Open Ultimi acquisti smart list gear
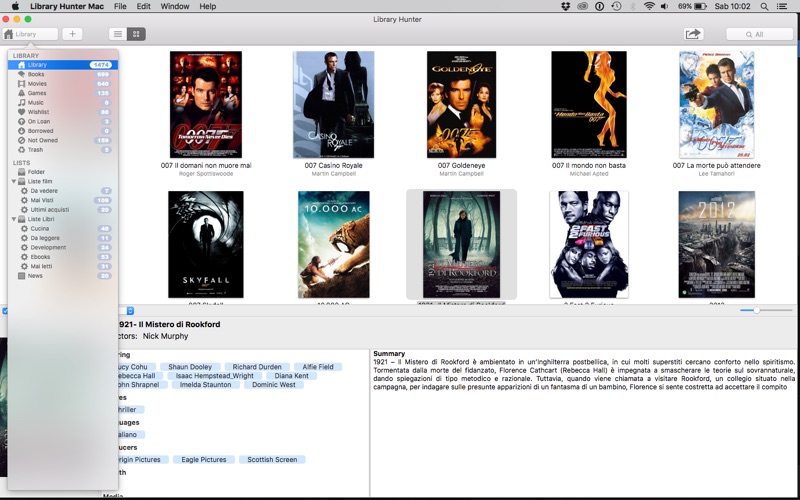The width and height of the screenshot is (800, 500). pos(24,210)
